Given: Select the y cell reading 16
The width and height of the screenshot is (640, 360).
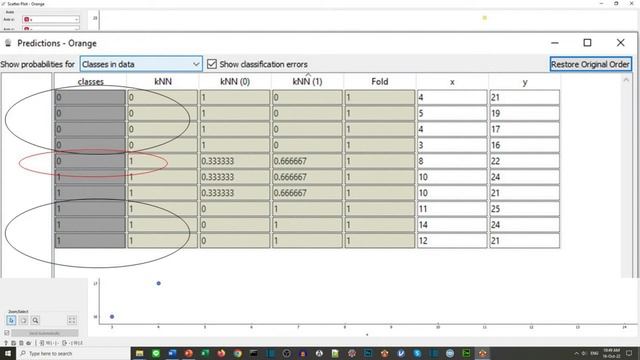Looking at the screenshot, I should 524,145.
